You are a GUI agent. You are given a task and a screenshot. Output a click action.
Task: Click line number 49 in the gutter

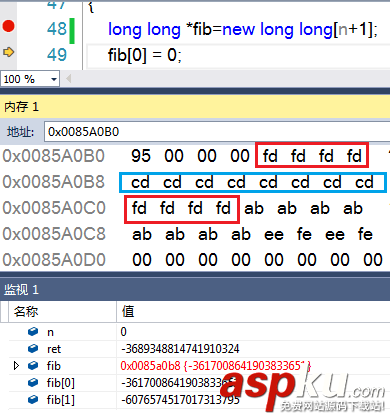click(57, 55)
